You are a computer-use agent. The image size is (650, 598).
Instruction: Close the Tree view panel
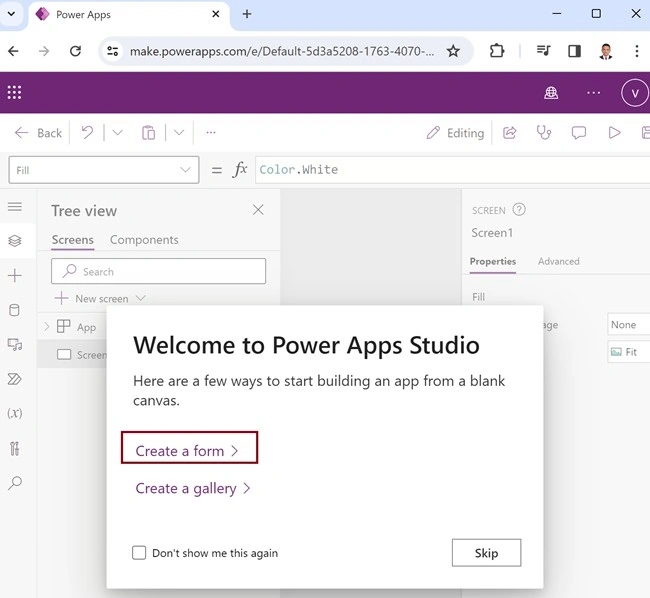coord(258,210)
